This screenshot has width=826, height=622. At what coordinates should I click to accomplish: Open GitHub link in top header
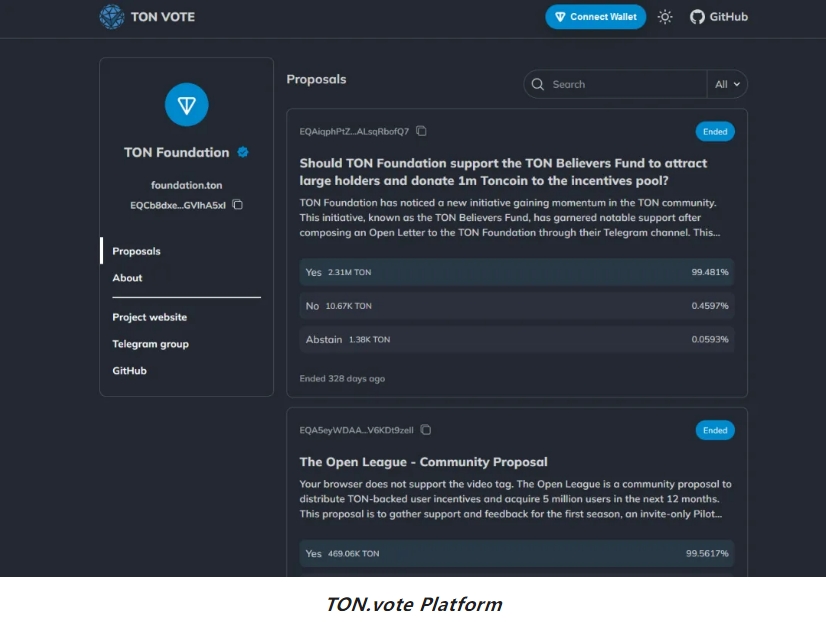point(719,17)
